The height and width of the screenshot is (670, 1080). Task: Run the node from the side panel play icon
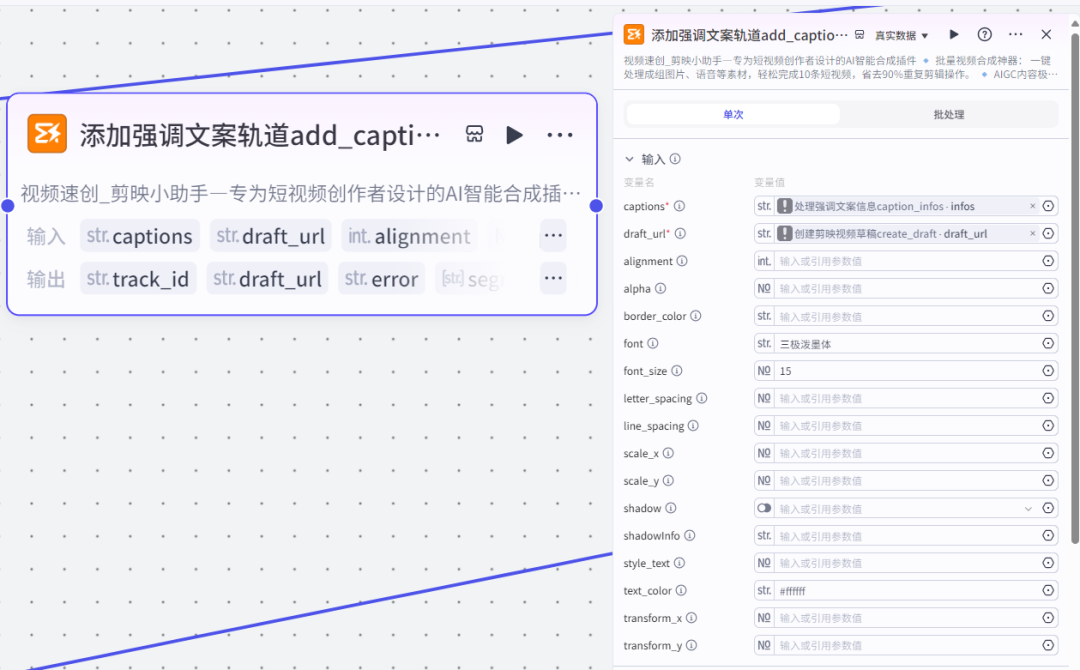pyautogui.click(x=954, y=34)
